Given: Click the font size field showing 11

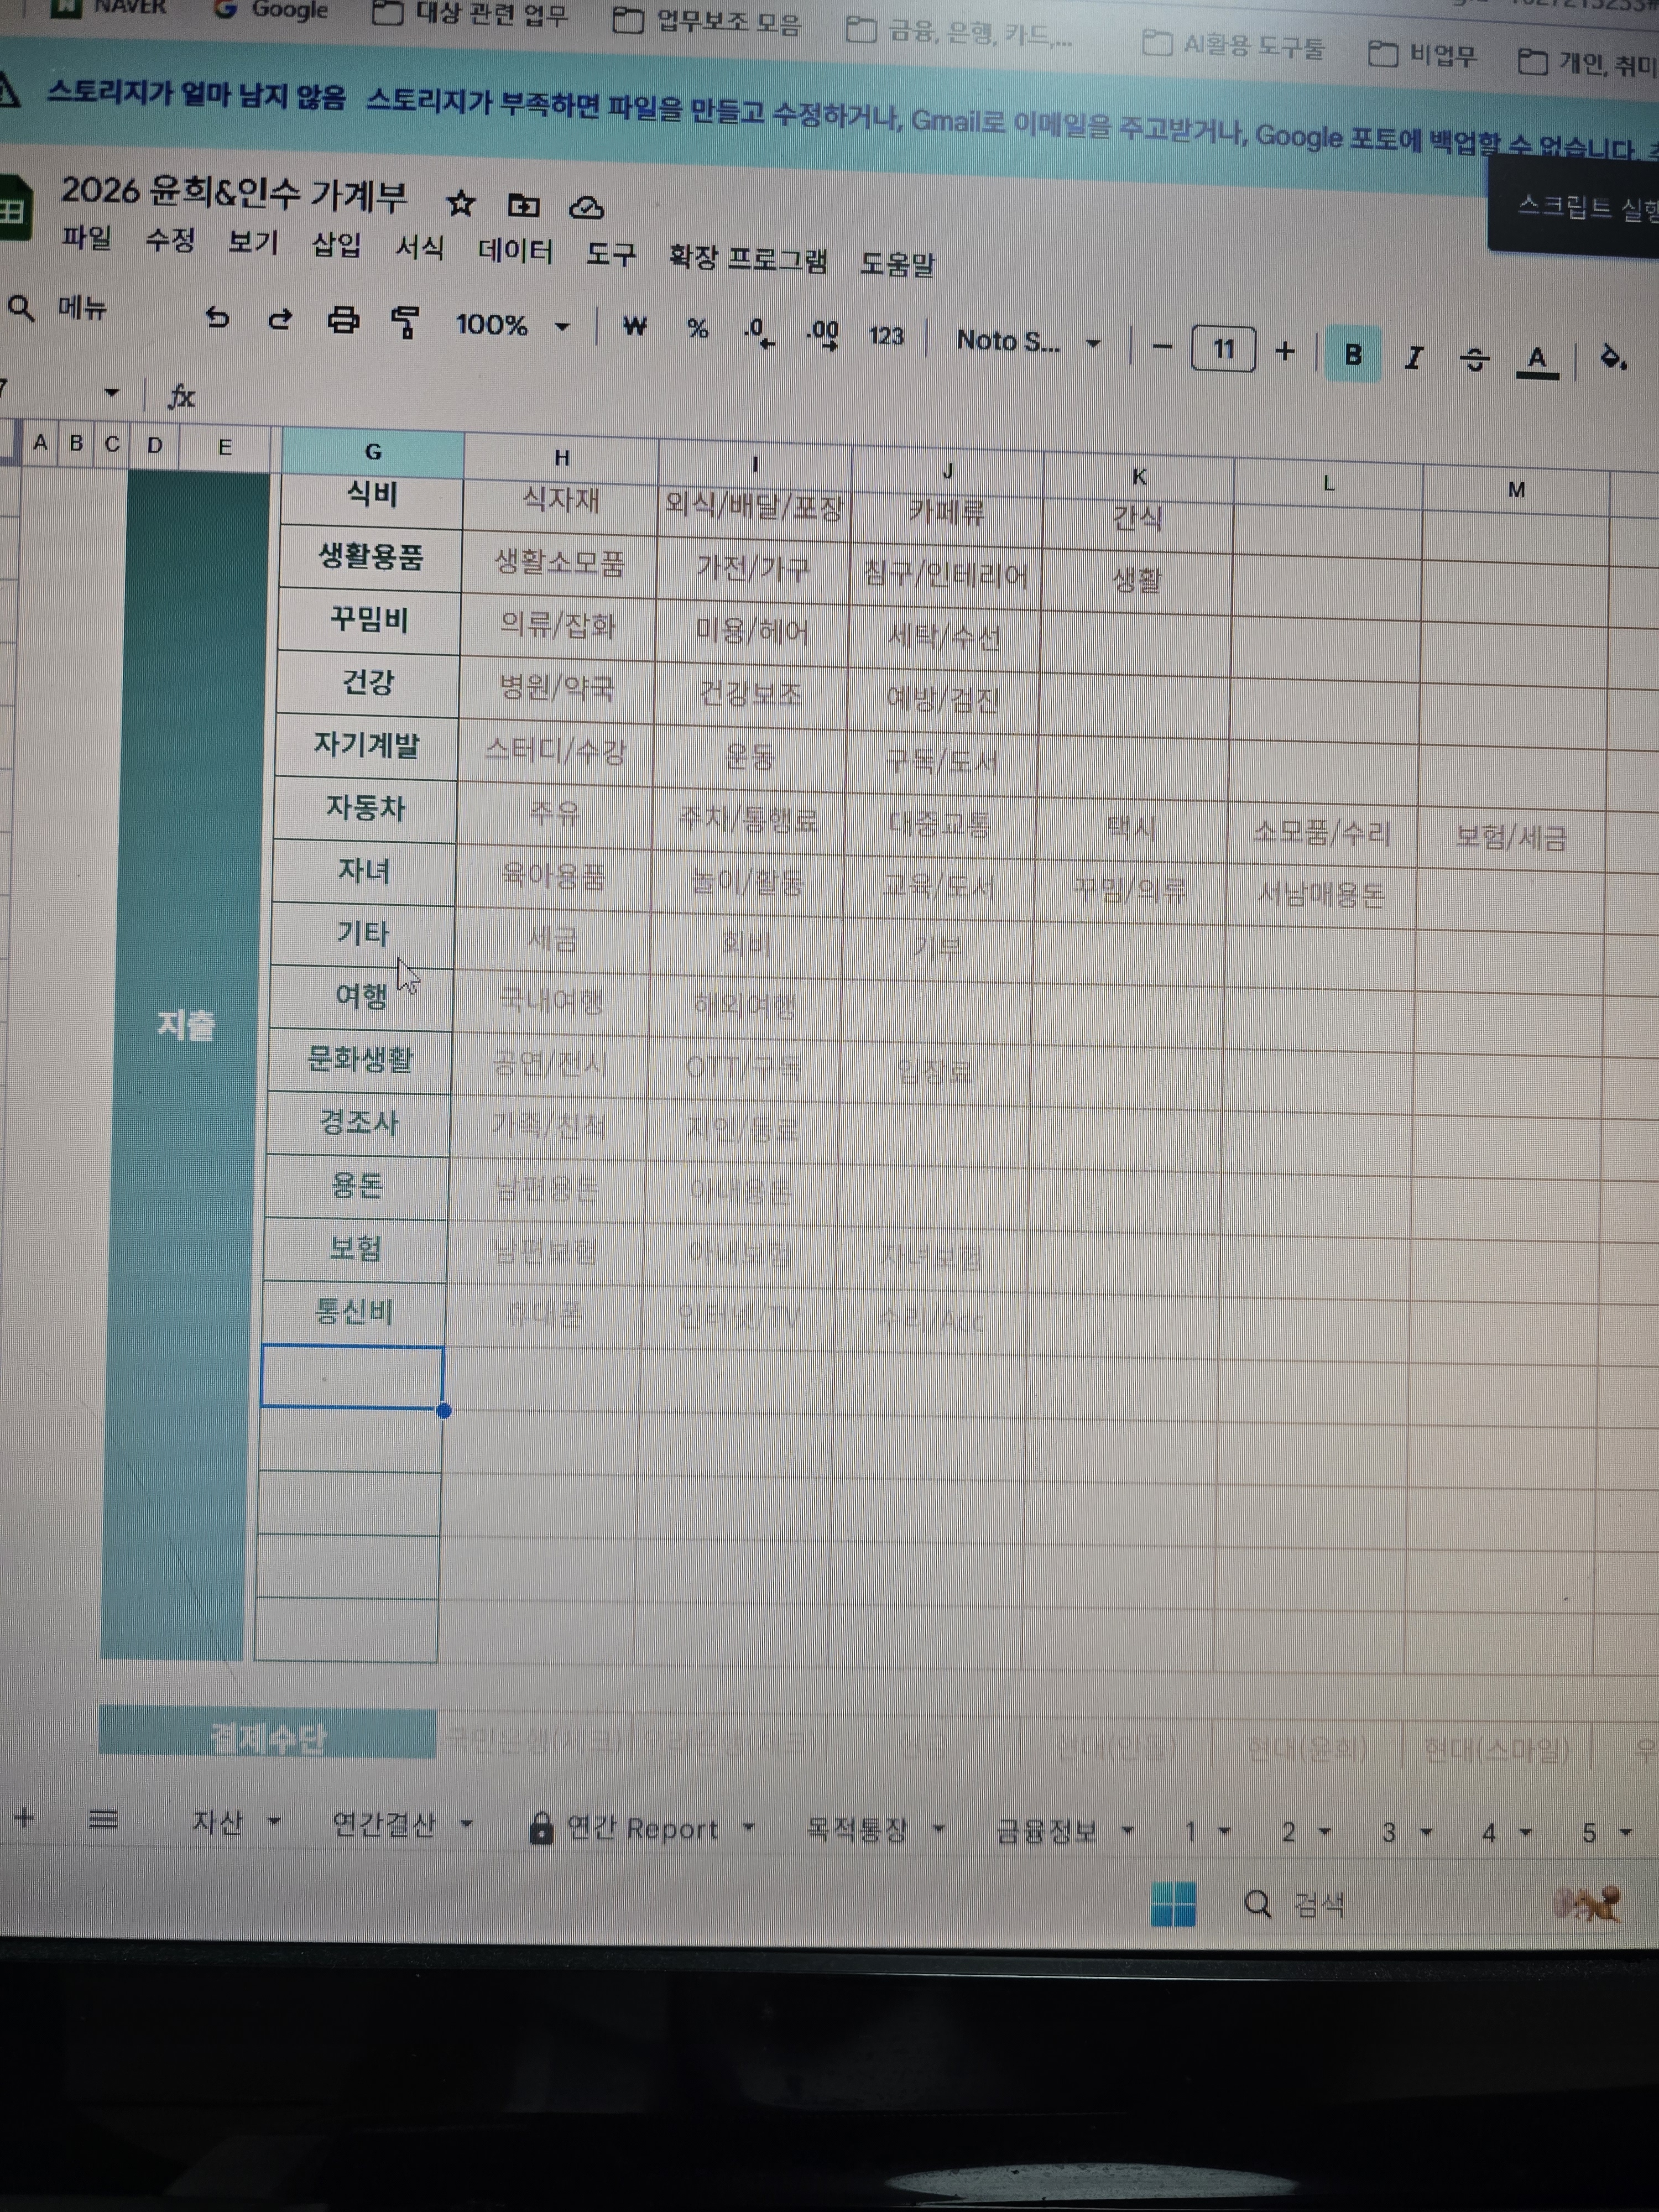Looking at the screenshot, I should click(x=1223, y=349).
